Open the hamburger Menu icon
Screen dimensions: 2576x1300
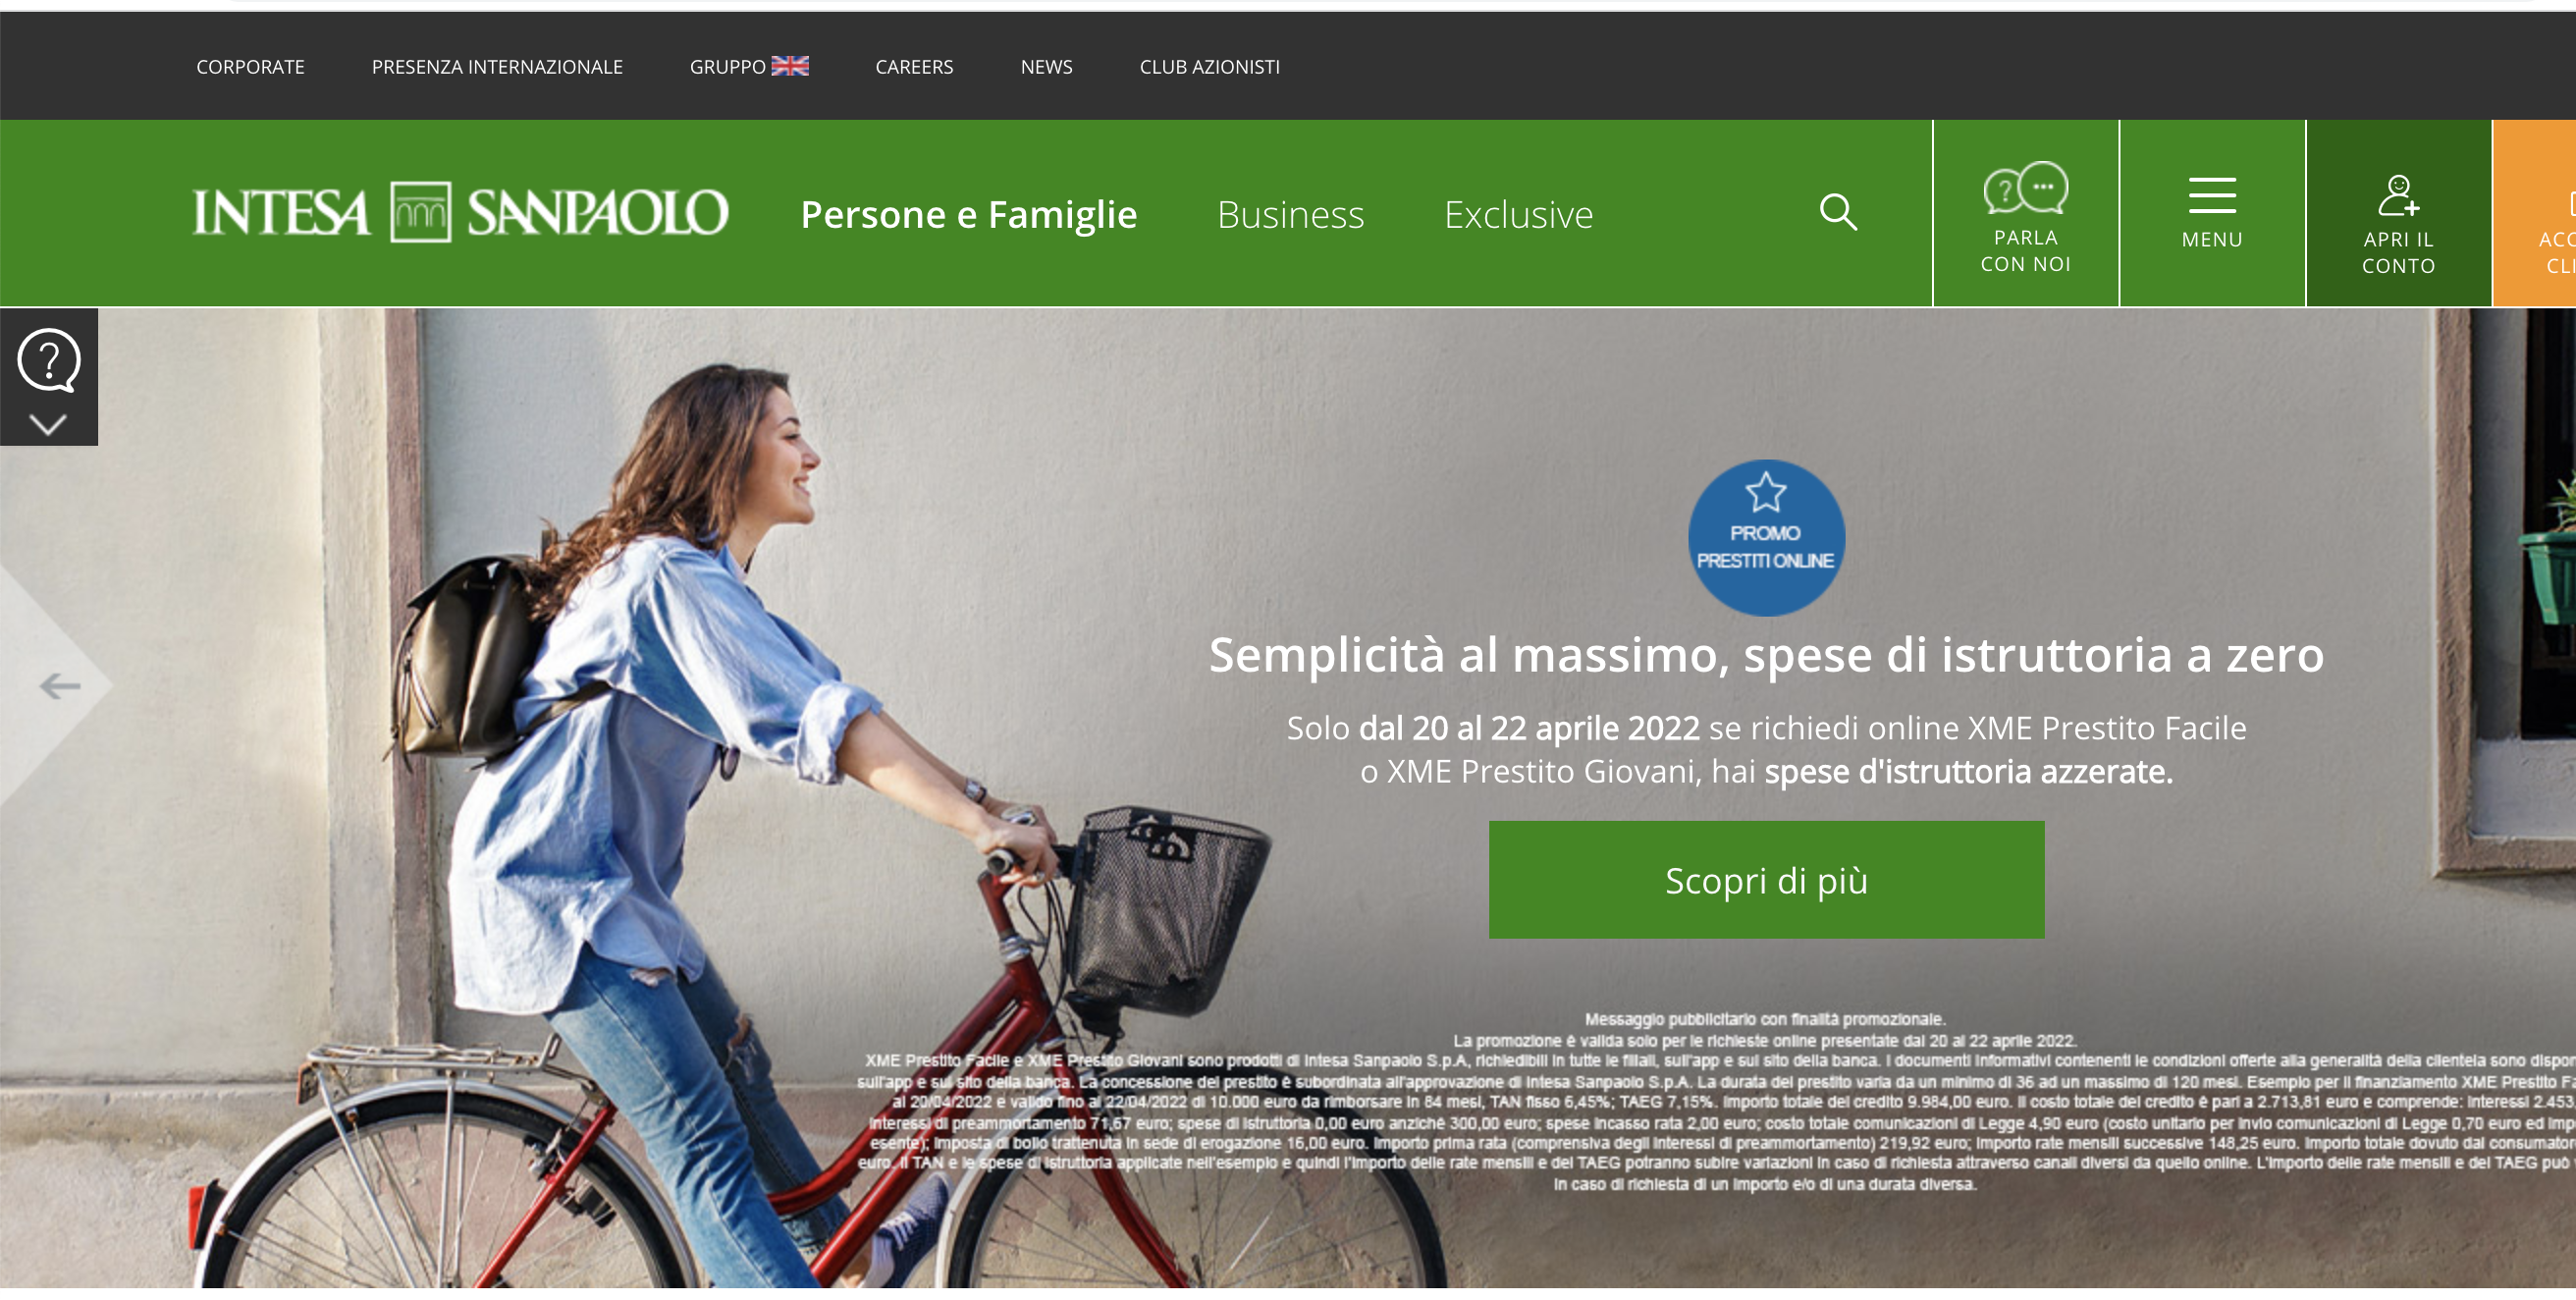click(x=2211, y=195)
